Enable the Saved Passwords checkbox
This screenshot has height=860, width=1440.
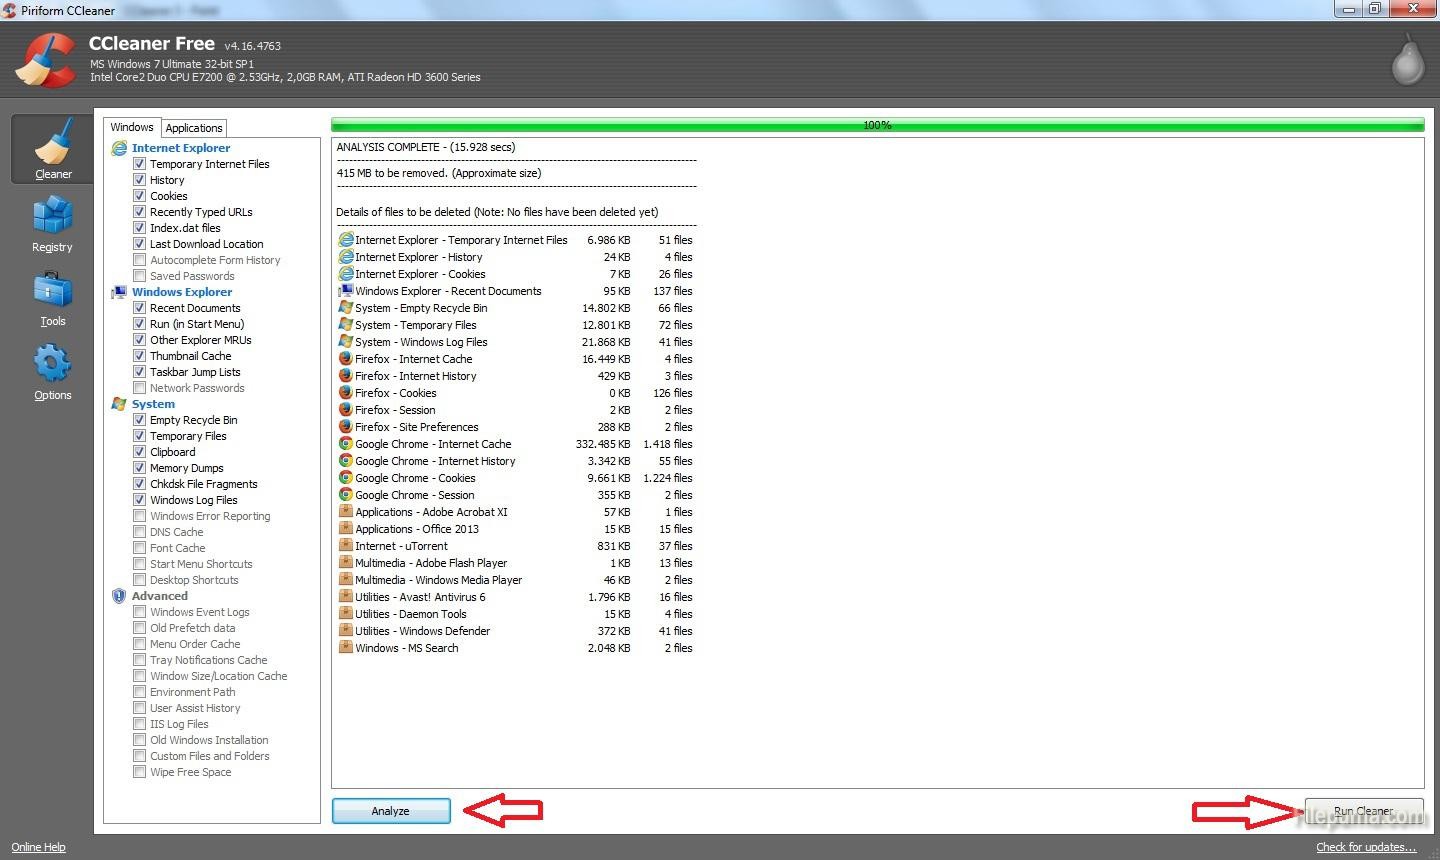click(140, 276)
